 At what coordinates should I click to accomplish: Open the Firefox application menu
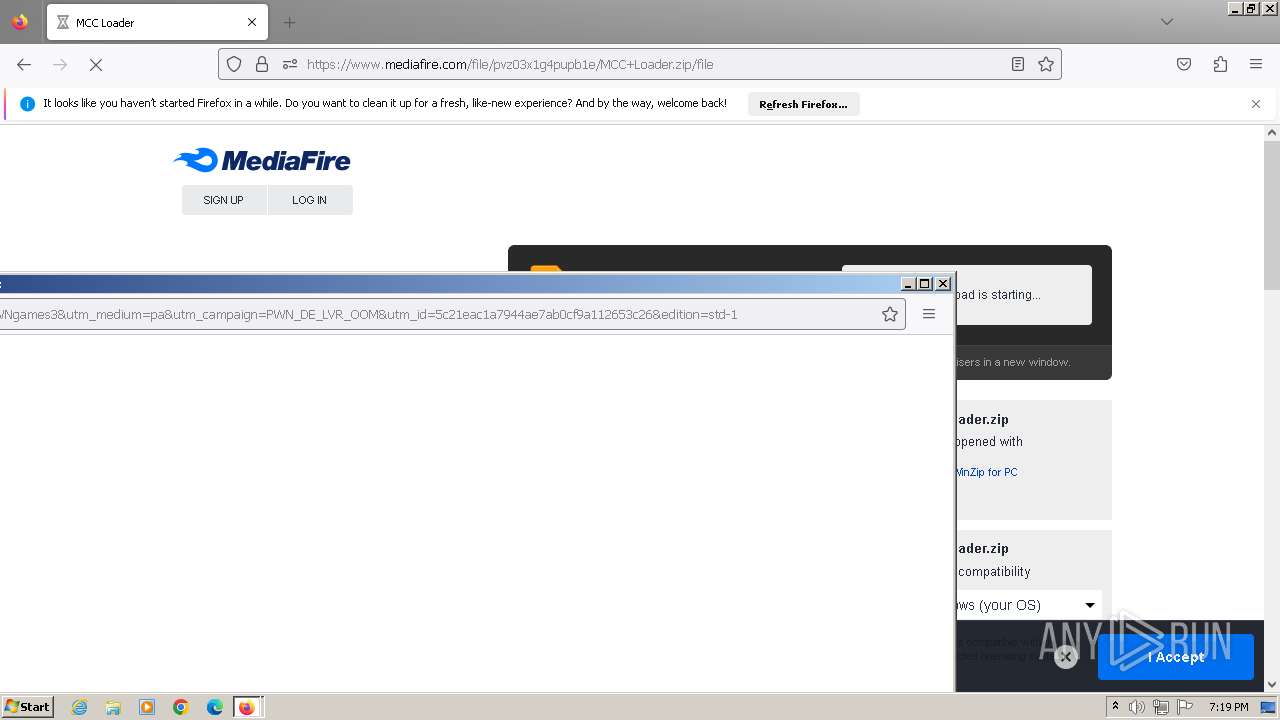1256,64
